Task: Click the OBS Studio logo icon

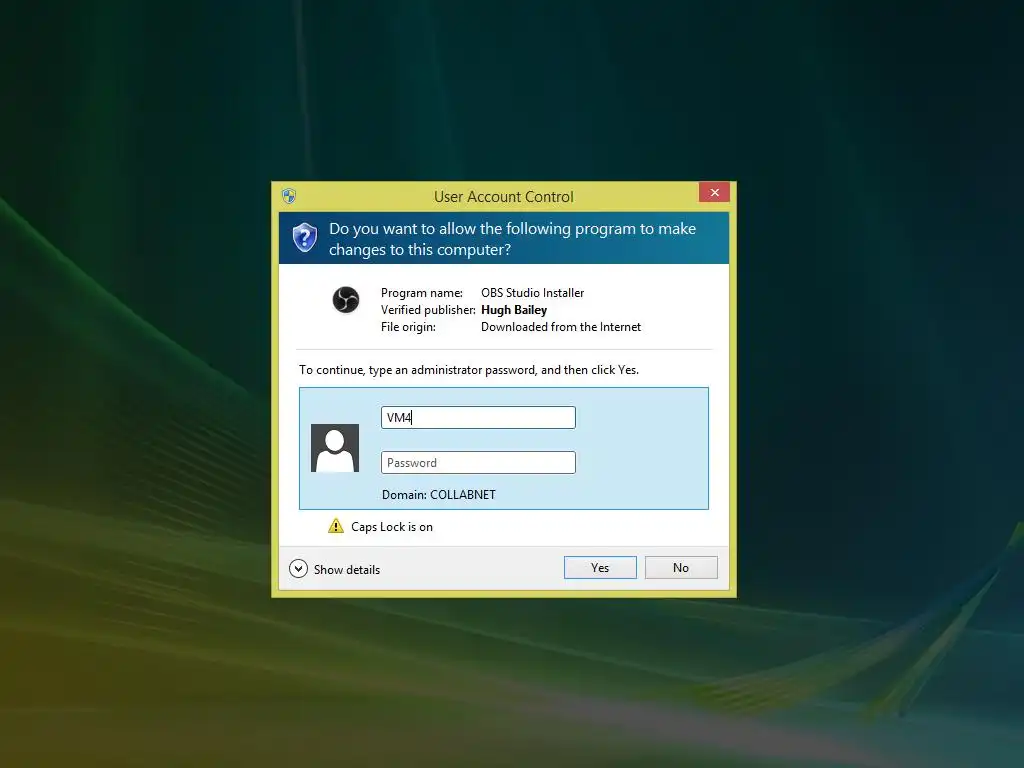Action: (346, 300)
